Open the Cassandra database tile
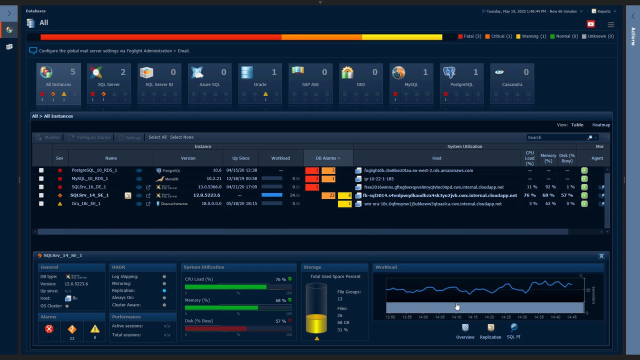This screenshot has width=640, height=360. click(512, 83)
